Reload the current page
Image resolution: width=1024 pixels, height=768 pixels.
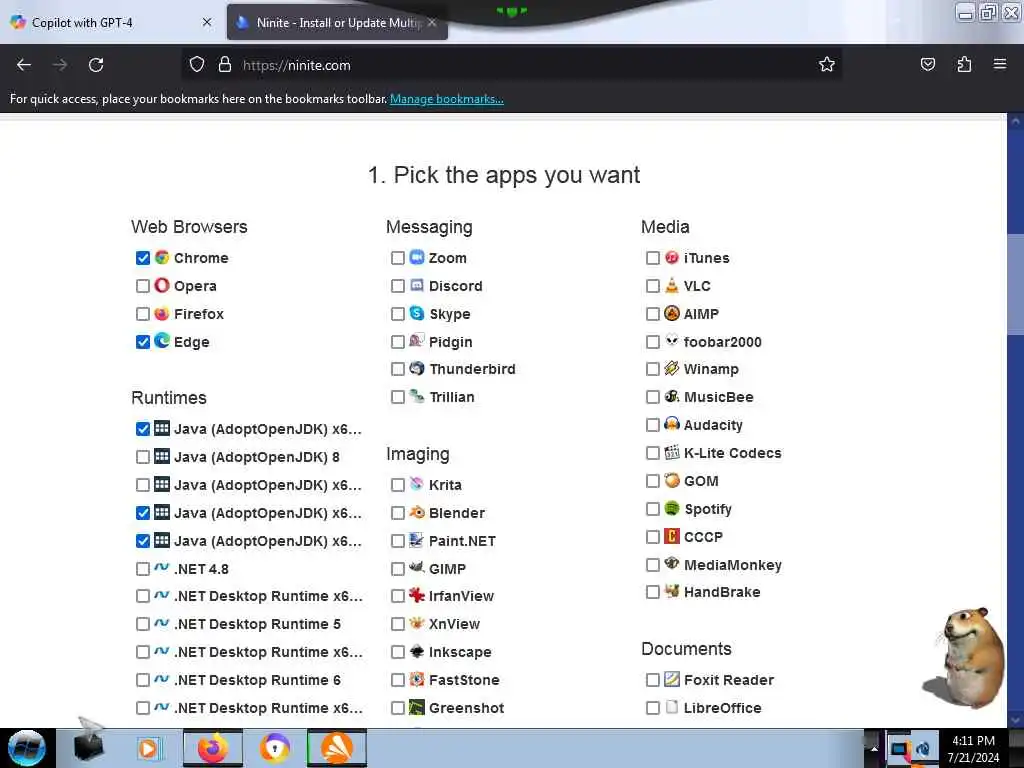[96, 65]
